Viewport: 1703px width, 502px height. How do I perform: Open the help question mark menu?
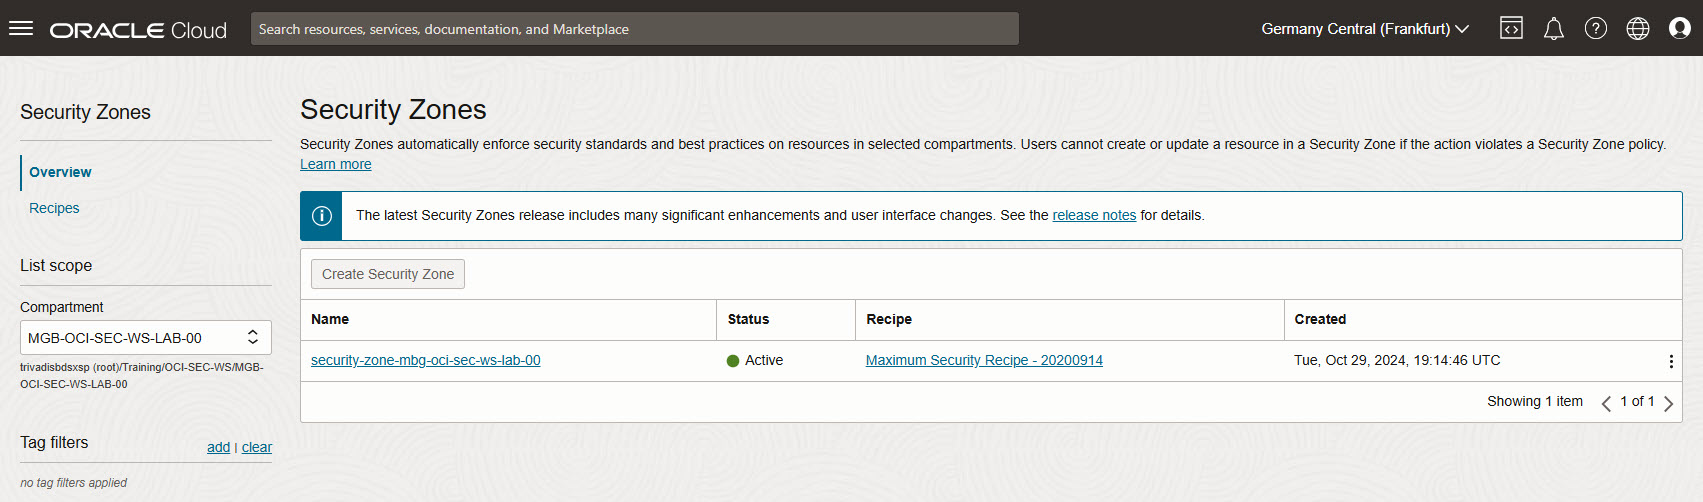pos(1596,29)
